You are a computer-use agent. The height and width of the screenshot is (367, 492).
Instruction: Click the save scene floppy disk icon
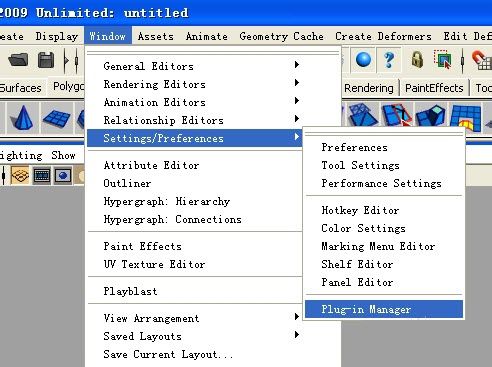[x=46, y=60]
